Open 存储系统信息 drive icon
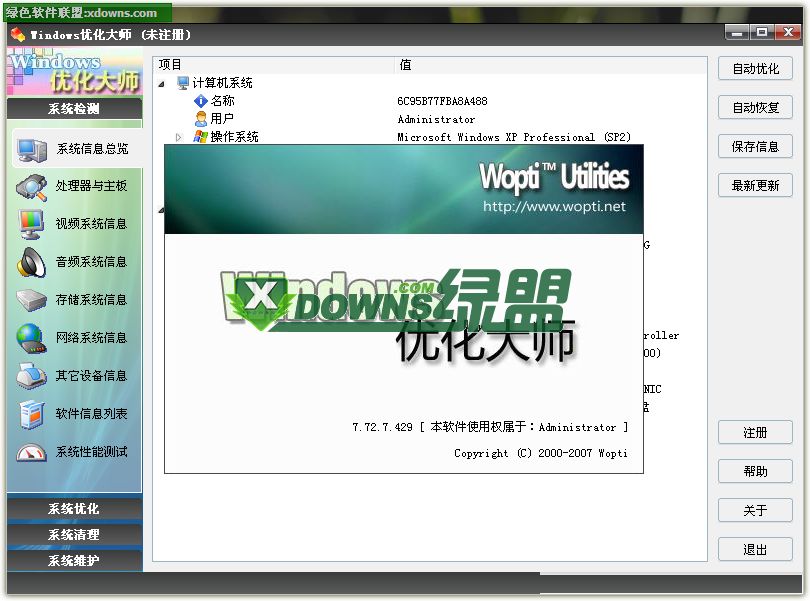 pyautogui.click(x=31, y=300)
